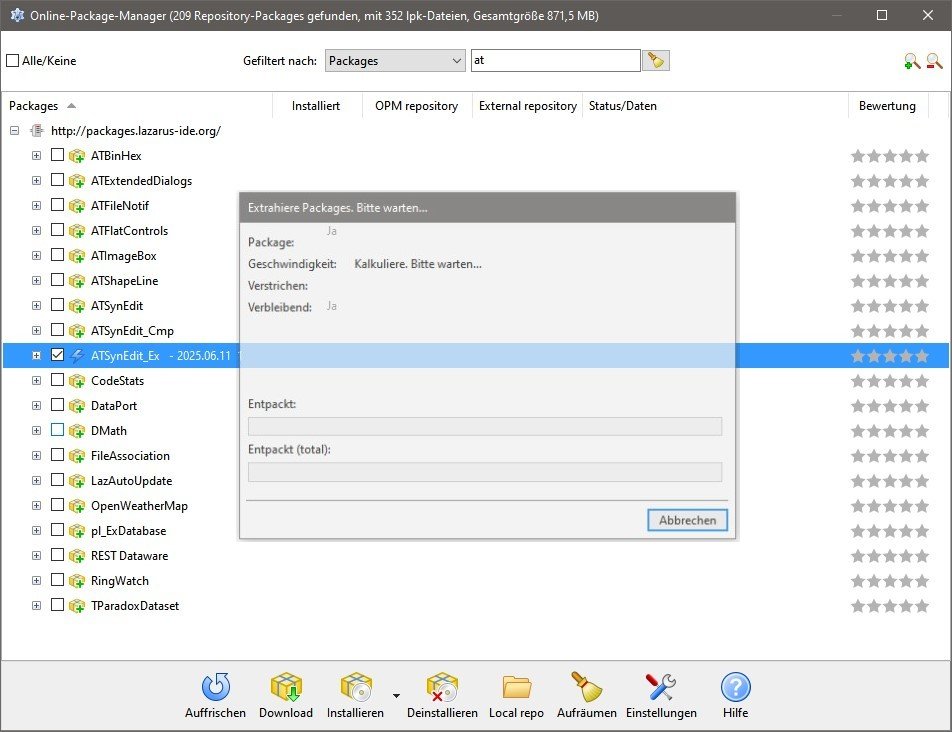The height and width of the screenshot is (732, 952).
Task: Open the Installieren dropdown arrow
Action: (x=396, y=696)
